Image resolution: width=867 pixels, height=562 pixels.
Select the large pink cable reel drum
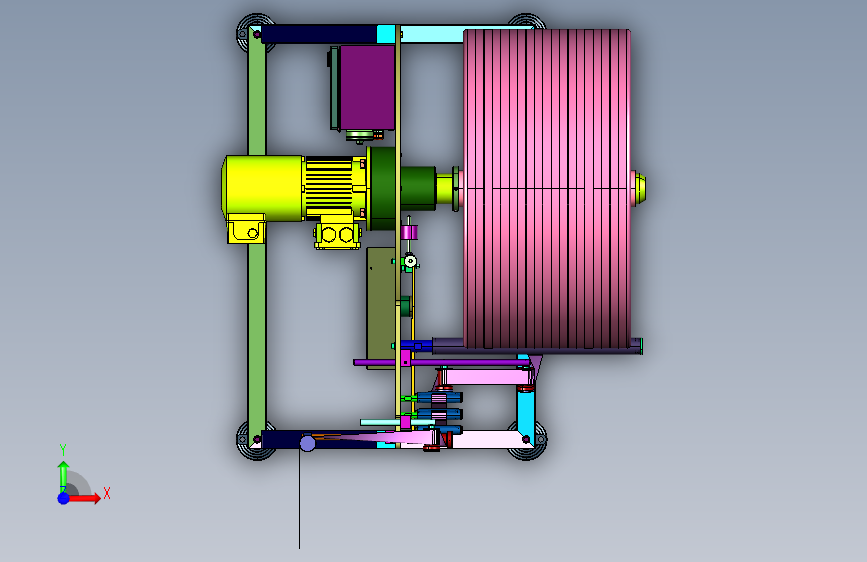coord(547,188)
